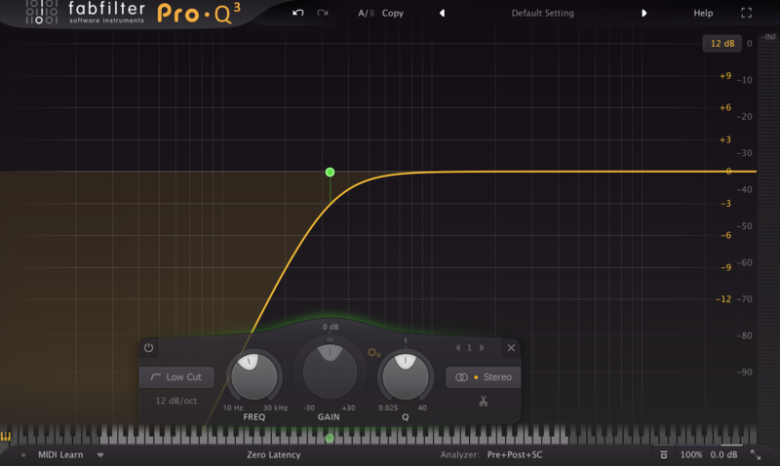
Task: Select previous band arrow
Action: coord(458,348)
